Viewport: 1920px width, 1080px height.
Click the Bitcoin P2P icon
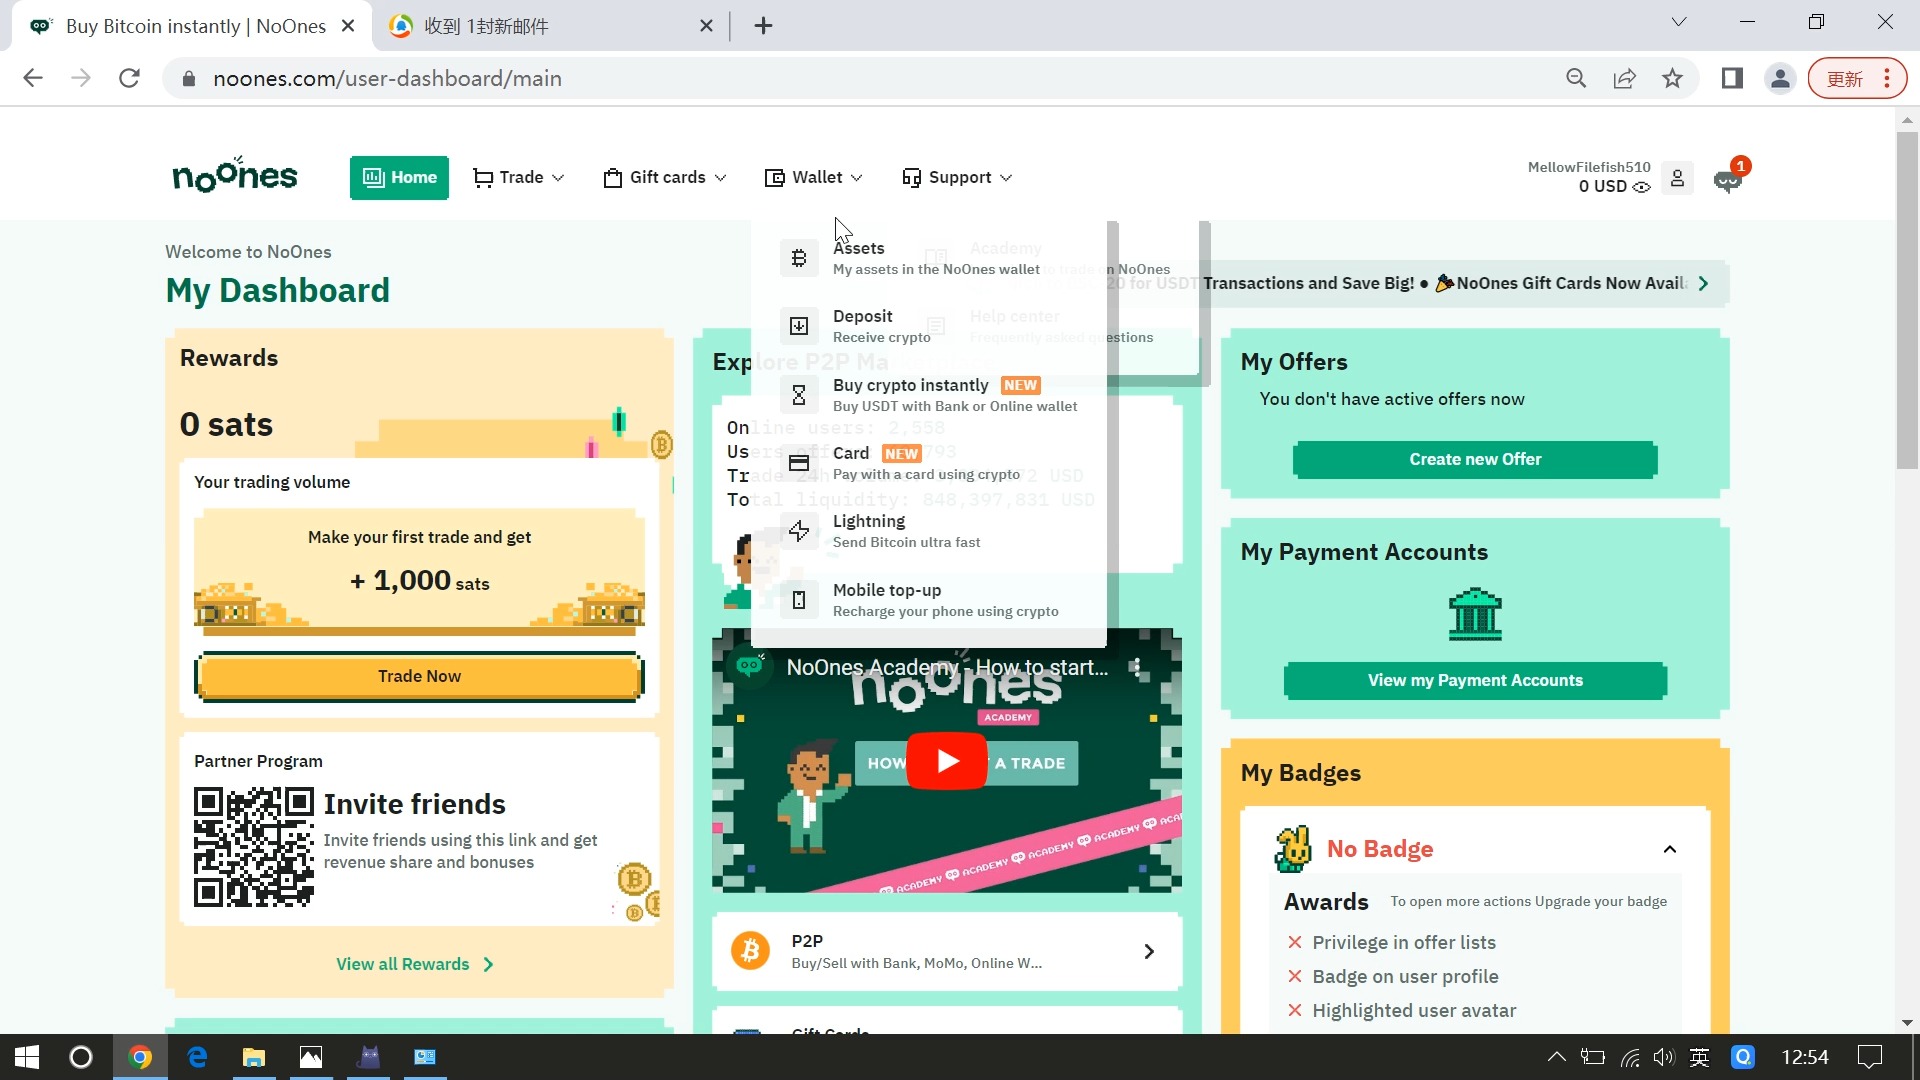click(750, 951)
